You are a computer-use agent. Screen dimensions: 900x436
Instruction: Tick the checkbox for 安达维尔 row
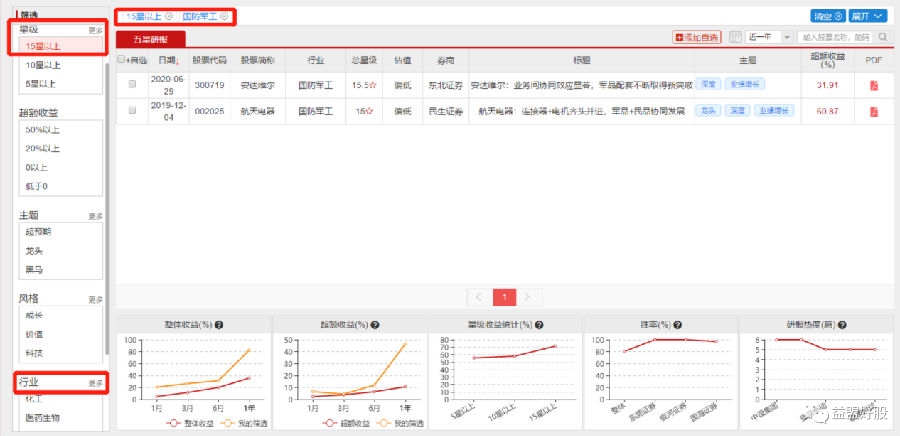tap(132, 86)
